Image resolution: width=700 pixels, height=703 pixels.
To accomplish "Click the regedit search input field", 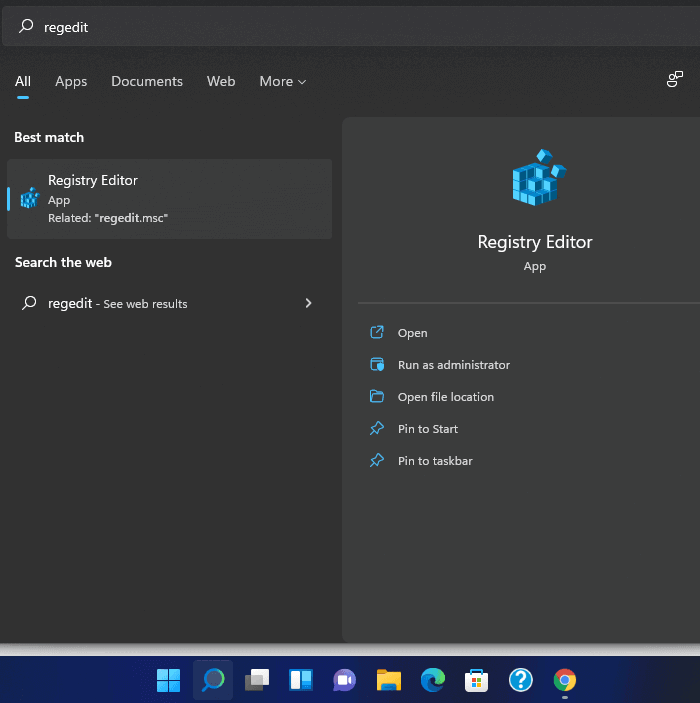I will point(351,26).
